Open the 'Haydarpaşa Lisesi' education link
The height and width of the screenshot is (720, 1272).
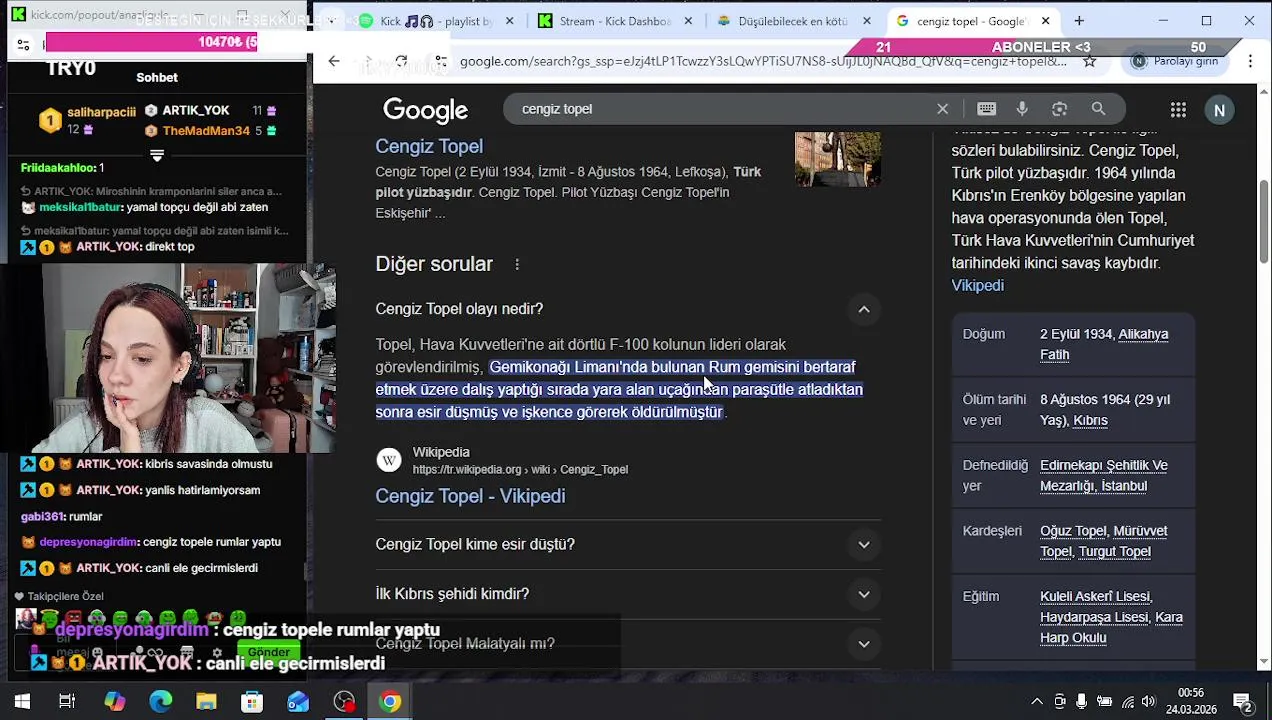[1094, 618]
